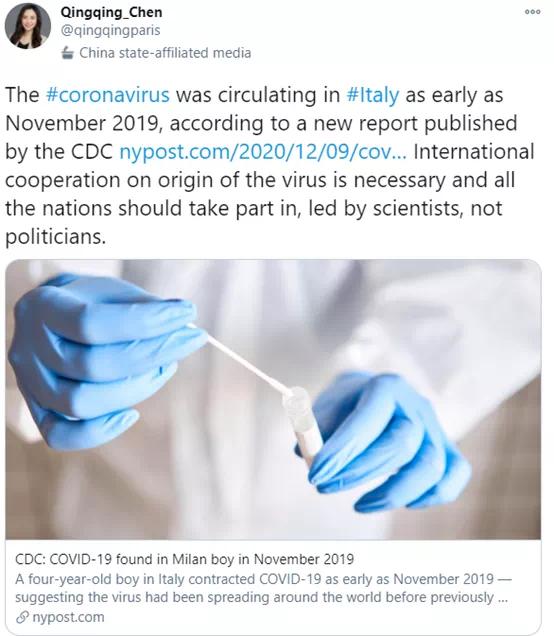Open the swab test preview image
The height and width of the screenshot is (636, 554).
pos(273,400)
